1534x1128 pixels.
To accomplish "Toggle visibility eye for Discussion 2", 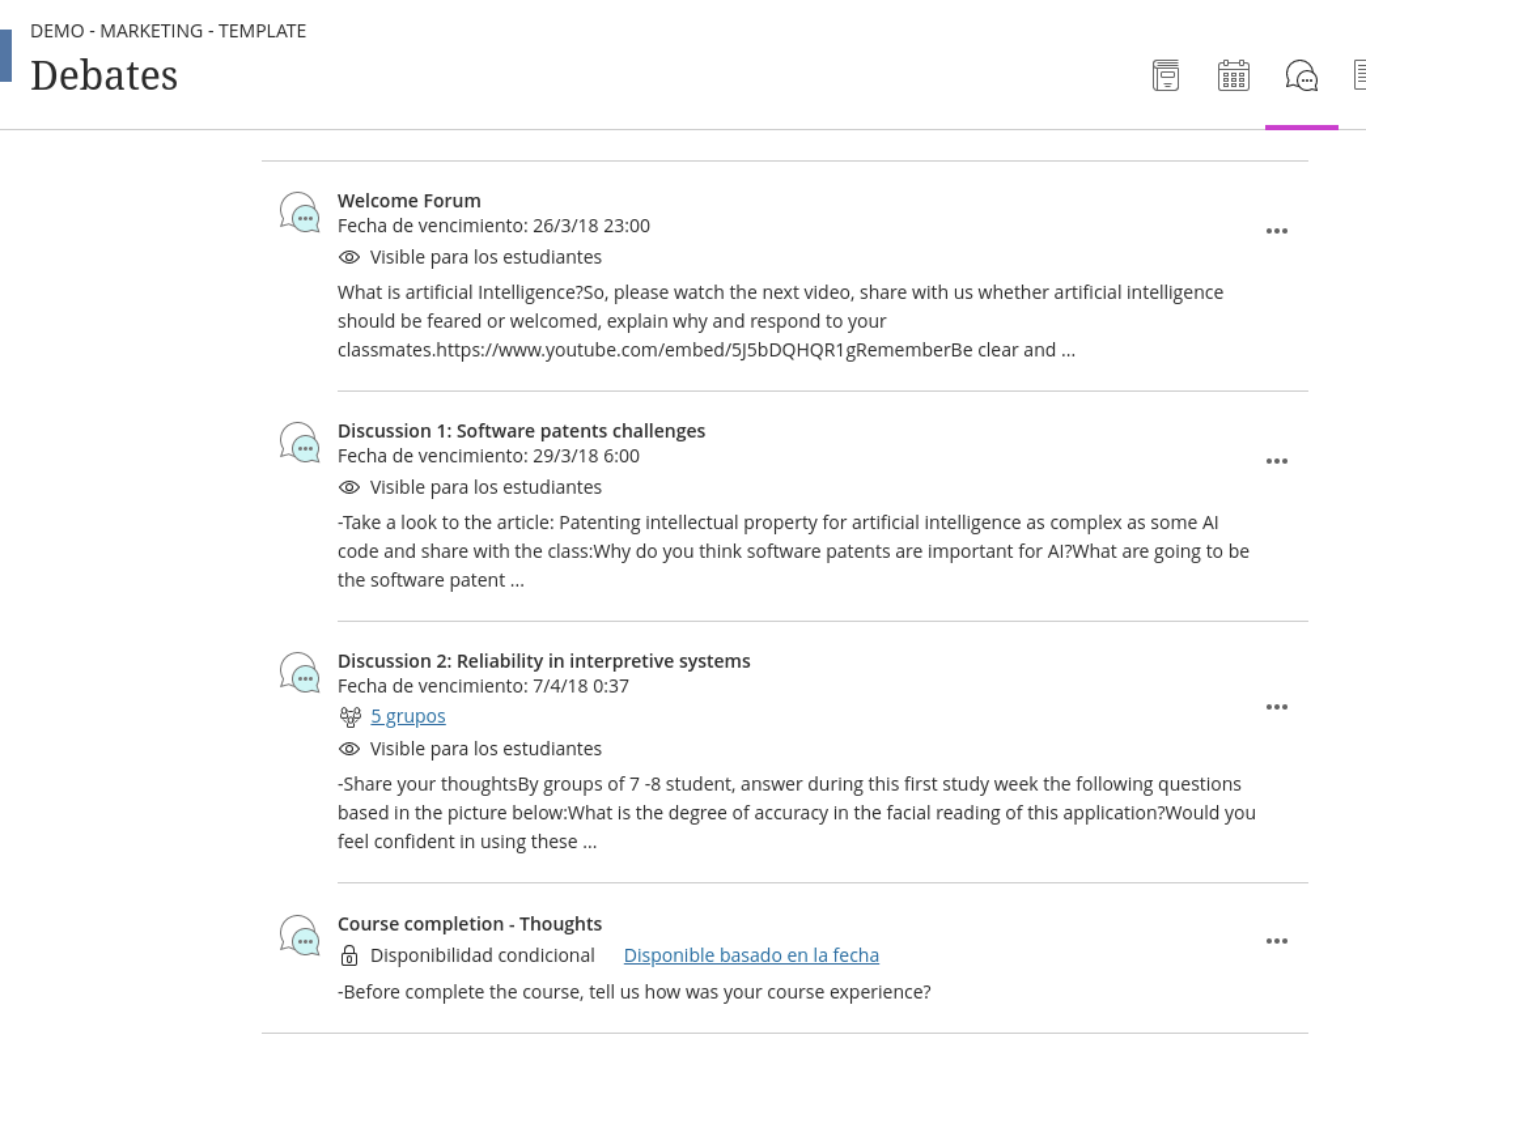I will coord(349,749).
